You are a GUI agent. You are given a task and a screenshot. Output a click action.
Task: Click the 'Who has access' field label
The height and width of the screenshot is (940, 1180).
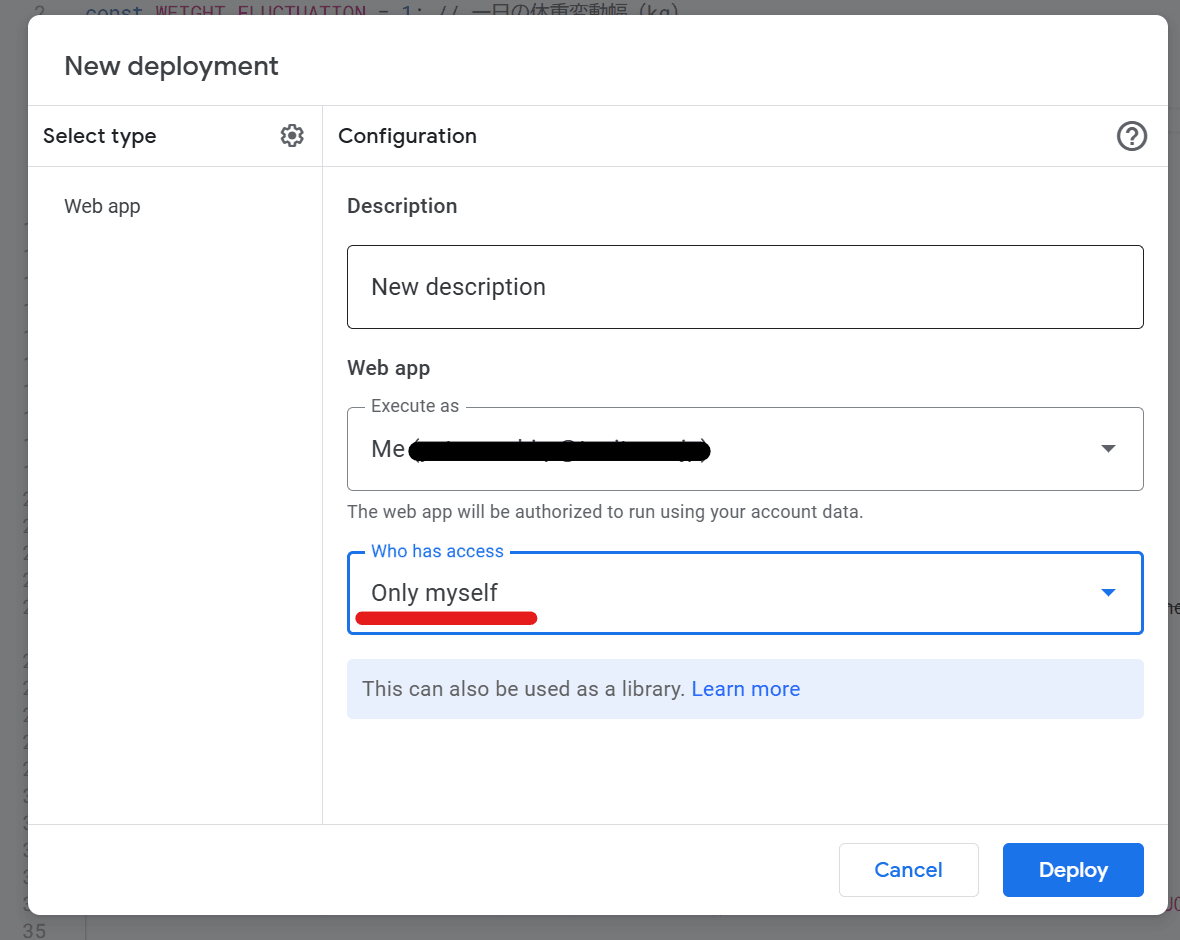point(437,551)
